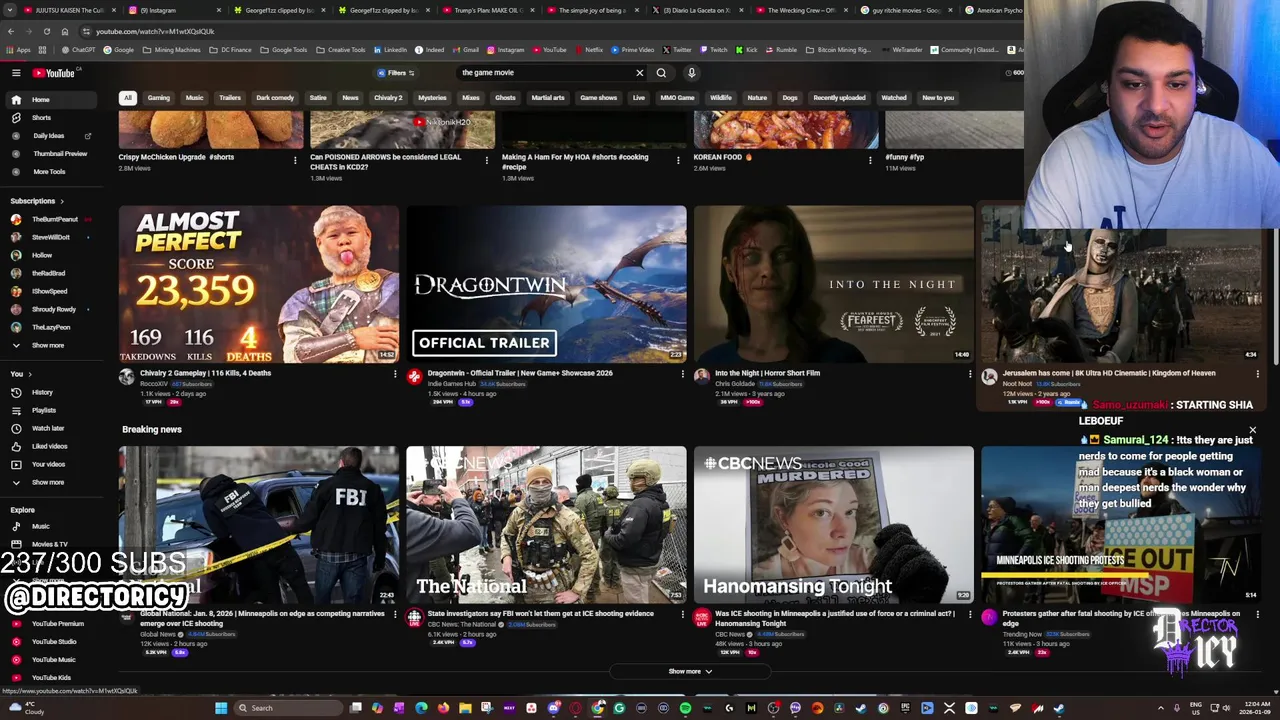Open TheBurntPeanut subscription channel
Viewport: 1280px width, 720px height.
(x=54, y=219)
